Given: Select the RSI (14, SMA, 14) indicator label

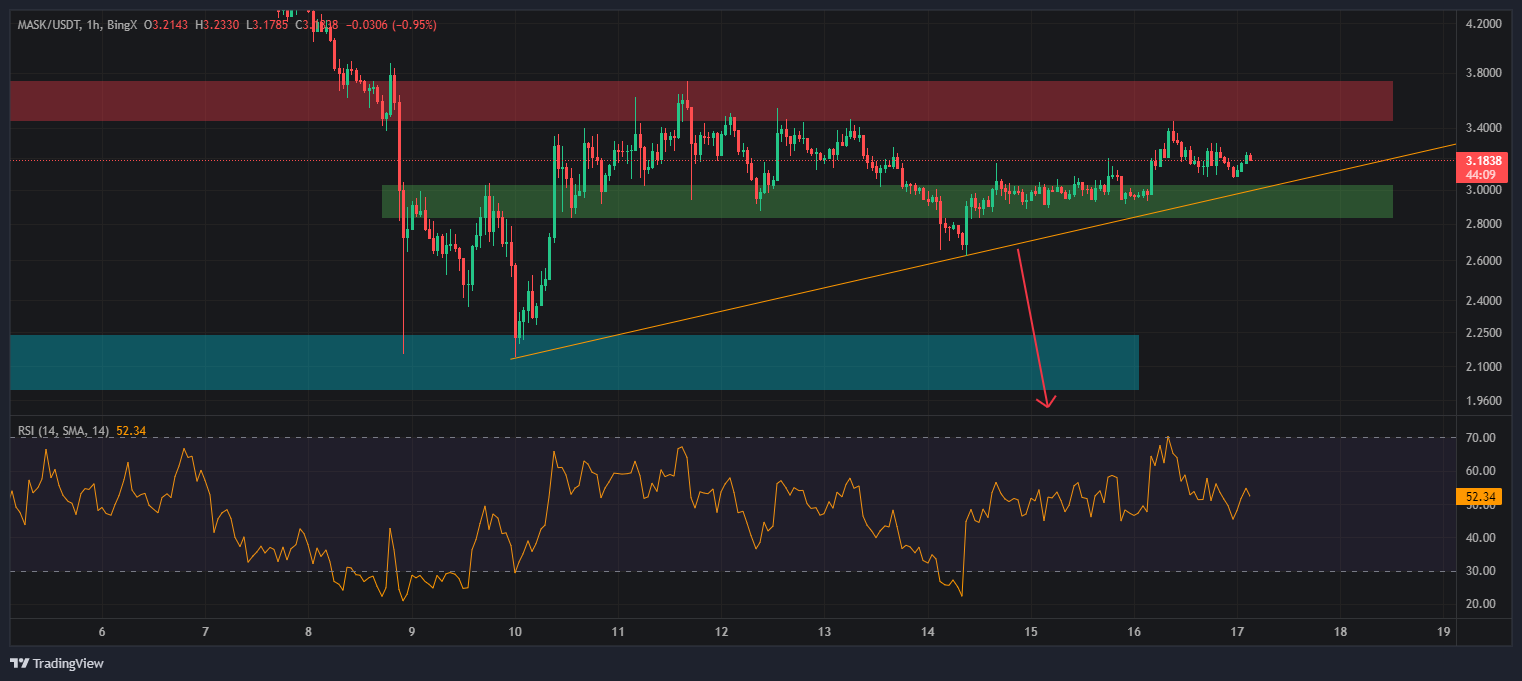Looking at the screenshot, I should coord(64,431).
